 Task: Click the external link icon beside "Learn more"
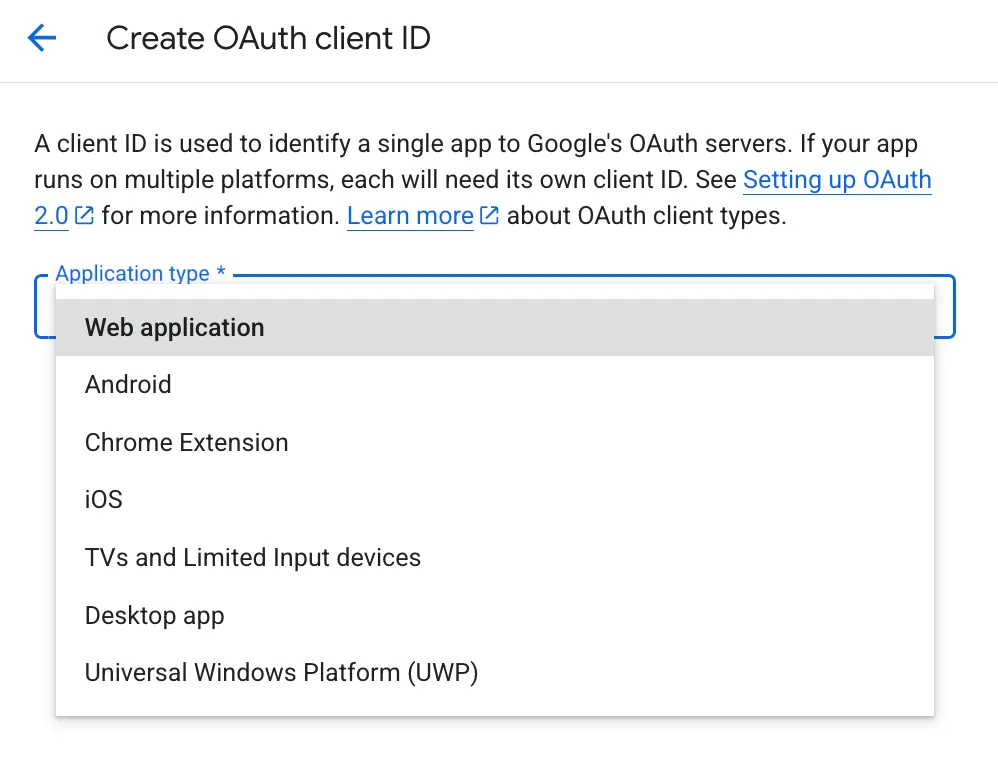click(488, 215)
